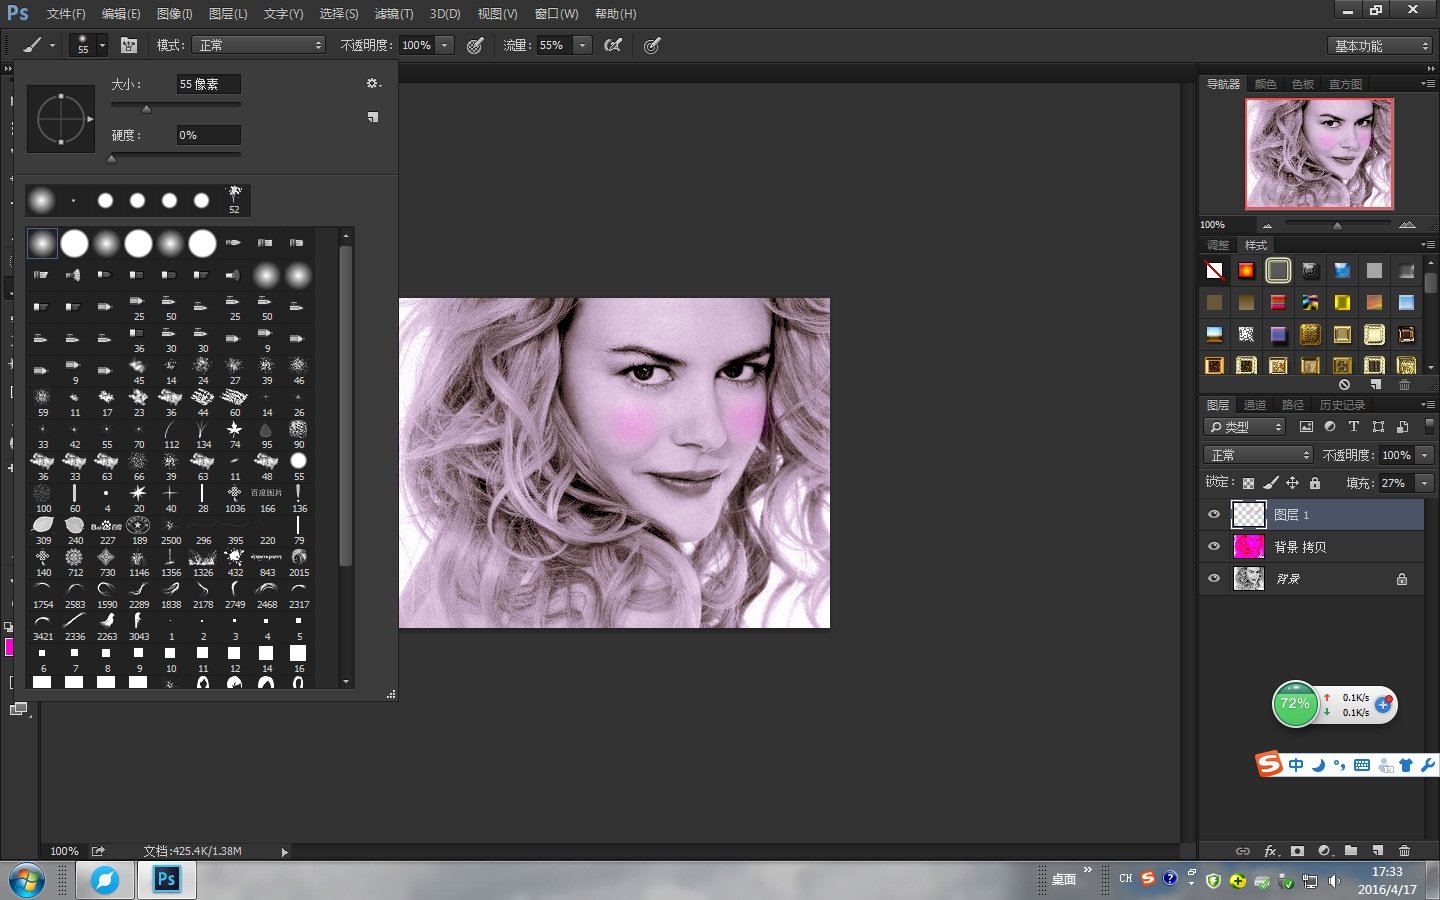This screenshot has width=1440, height=900.
Task: Link layers with the chain icon
Action: coord(1243,851)
